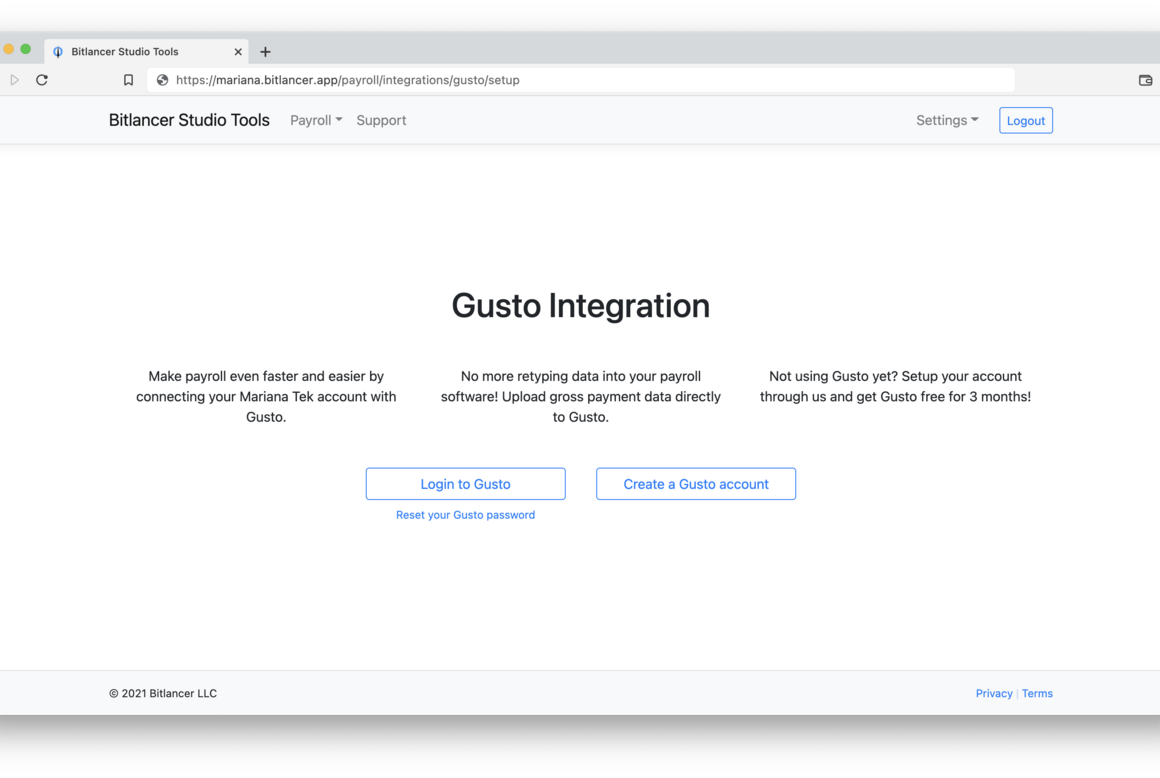Open the Payroll dropdown menu
The image size is (1160, 778).
coord(316,120)
